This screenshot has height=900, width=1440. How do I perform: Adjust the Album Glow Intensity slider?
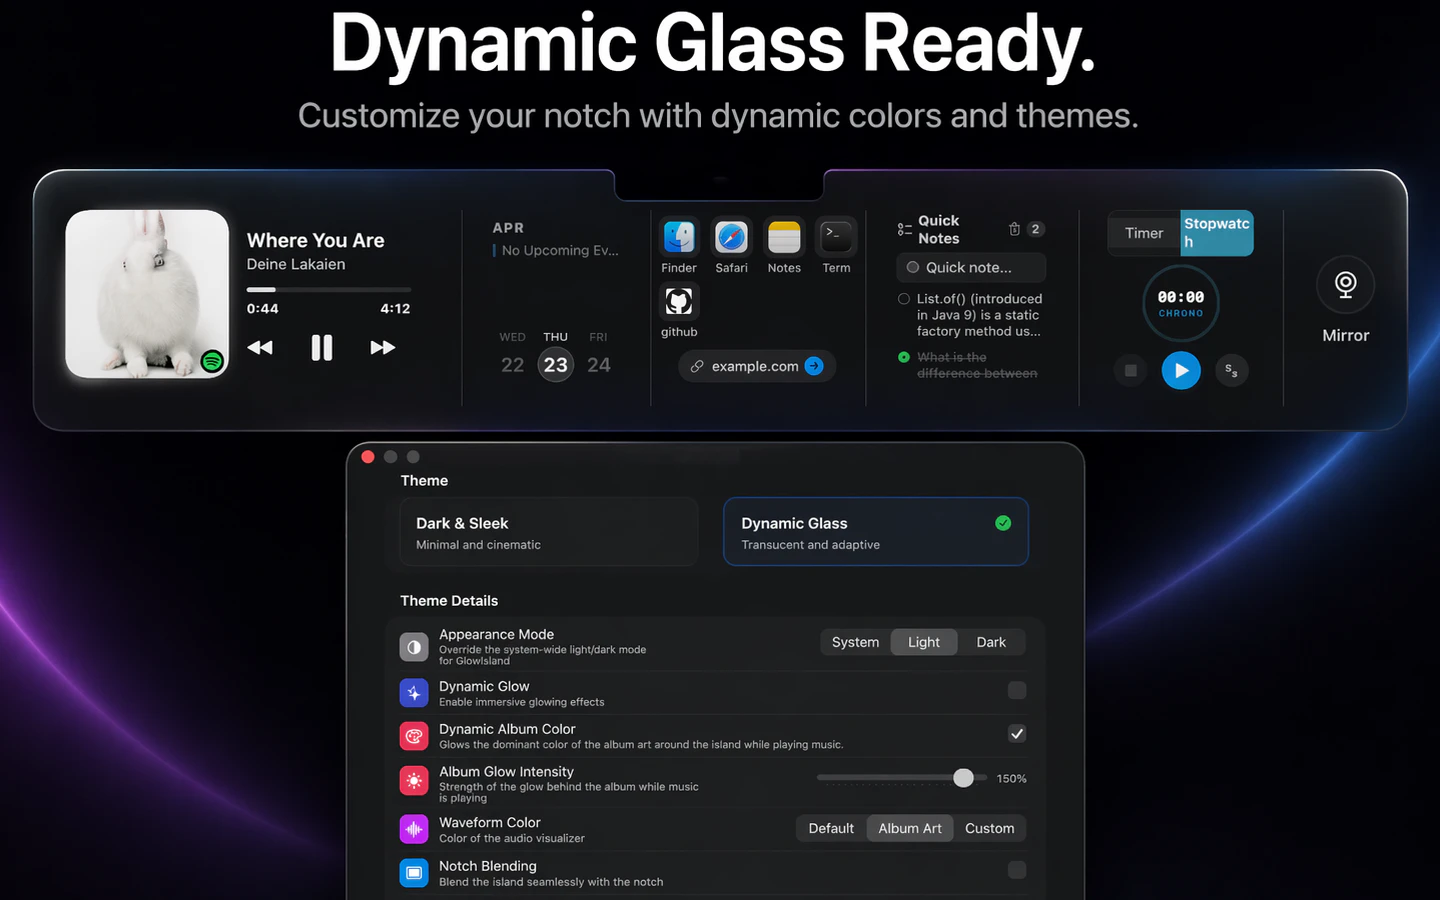click(902, 778)
